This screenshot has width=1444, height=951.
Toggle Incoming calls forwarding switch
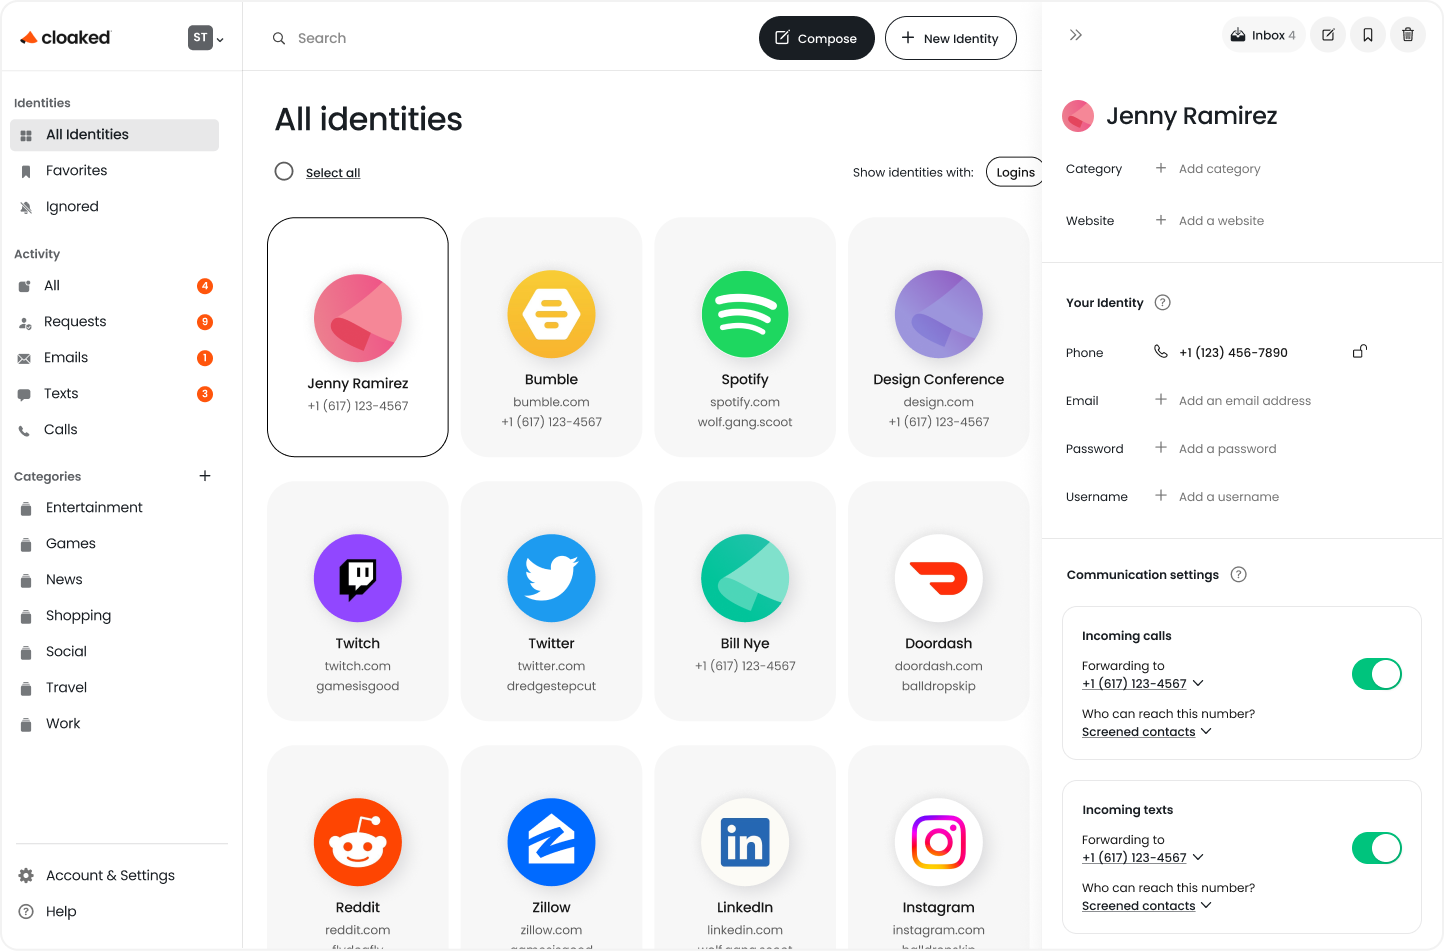tap(1377, 674)
